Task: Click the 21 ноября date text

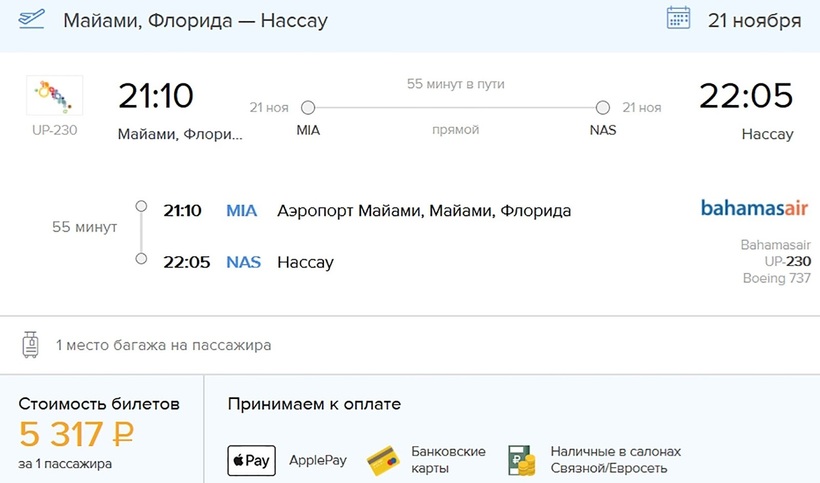Action: pos(754,20)
